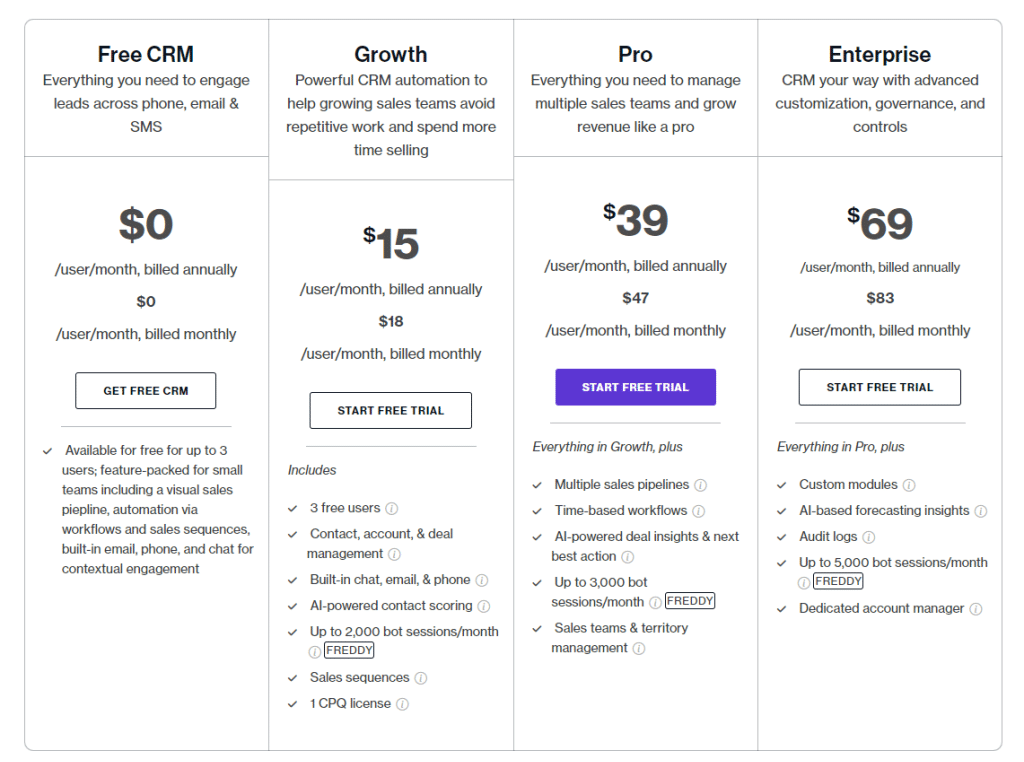Viewport: 1024px width, 762px height.
Task: Open info for AI-based forecasting insights
Action: pos(981,511)
